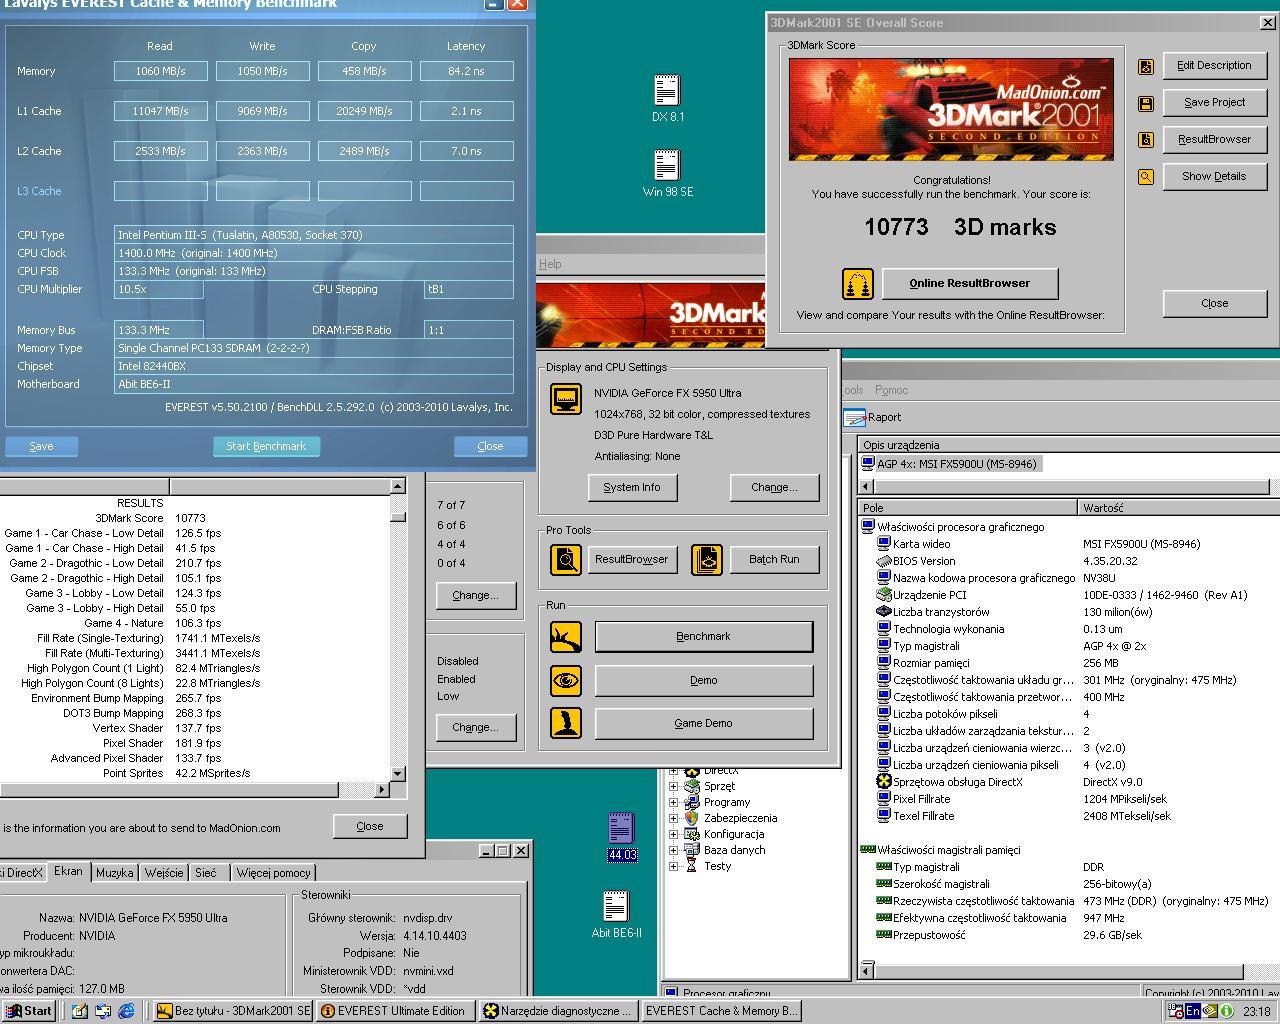Expand the Testy tree node
Screen dimensions: 1280x1024
click(673, 866)
